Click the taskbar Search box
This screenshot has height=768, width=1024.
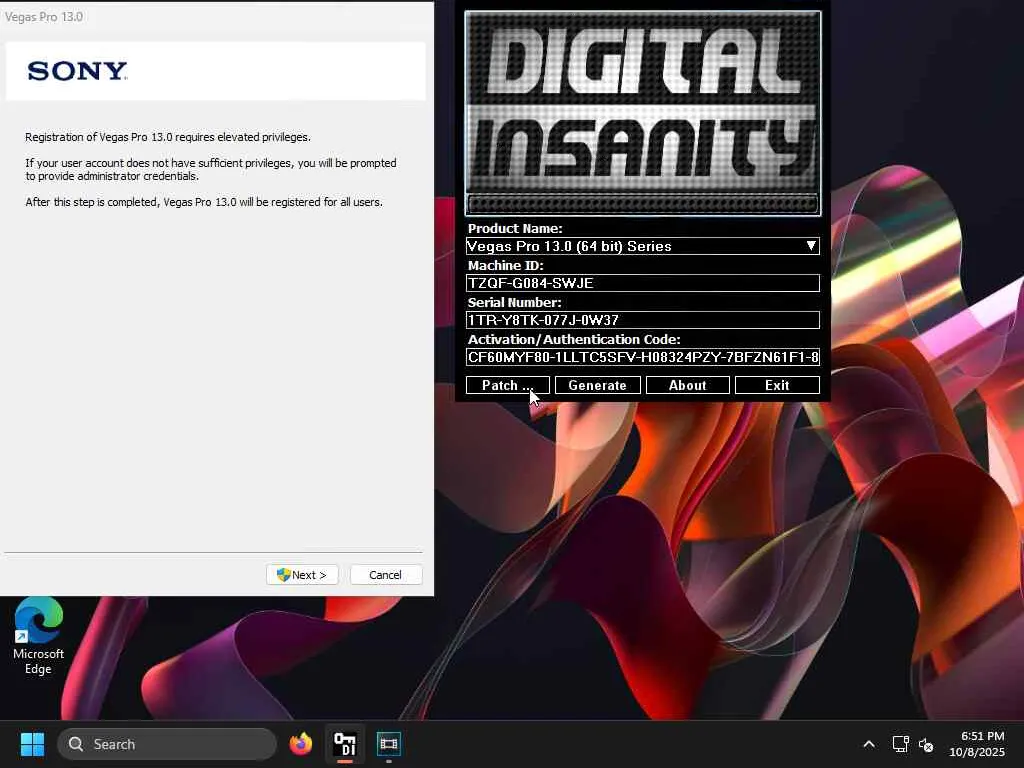(167, 744)
